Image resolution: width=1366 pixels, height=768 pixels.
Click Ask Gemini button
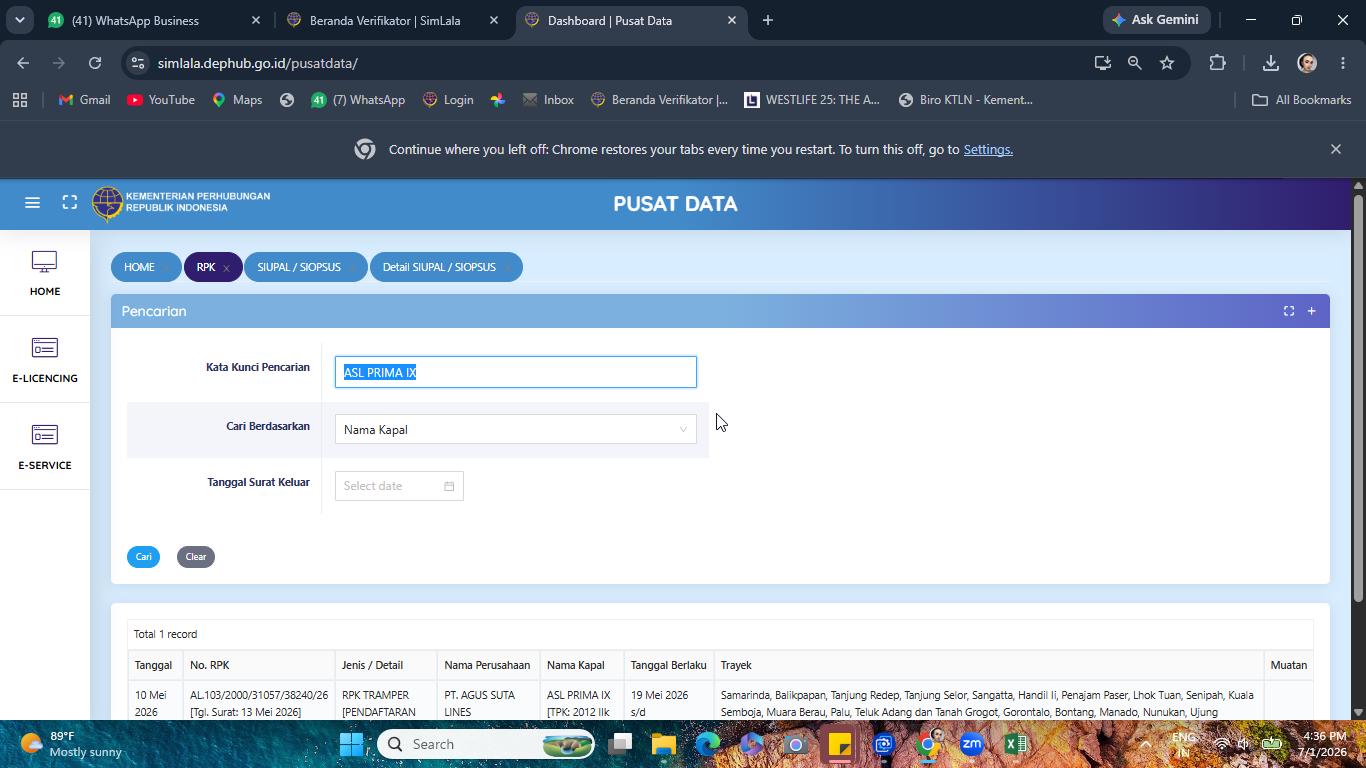[1156, 20]
